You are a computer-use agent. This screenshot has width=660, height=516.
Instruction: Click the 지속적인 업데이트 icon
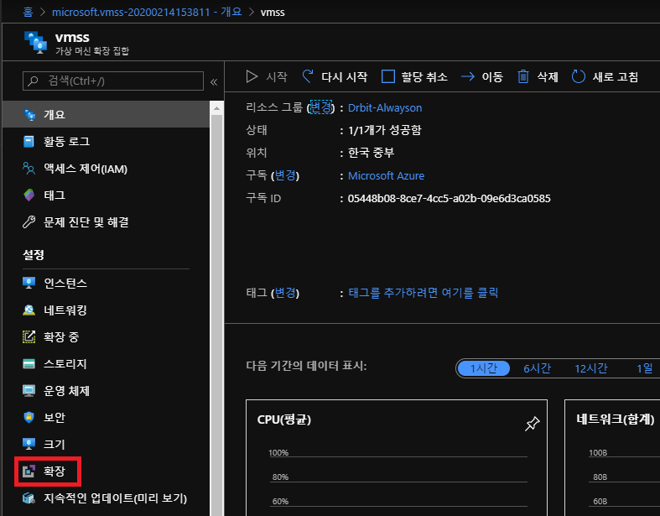[x=29, y=498]
